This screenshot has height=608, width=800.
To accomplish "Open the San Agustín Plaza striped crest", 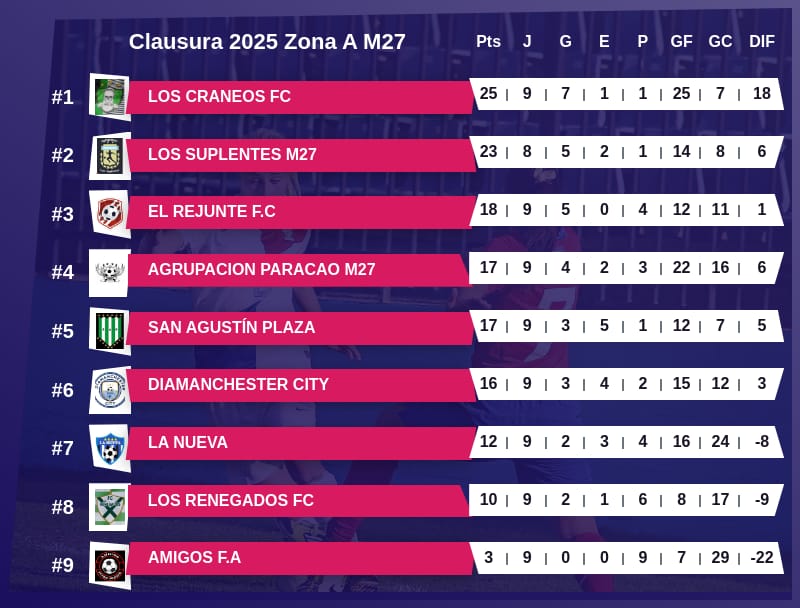I will coord(110,330).
